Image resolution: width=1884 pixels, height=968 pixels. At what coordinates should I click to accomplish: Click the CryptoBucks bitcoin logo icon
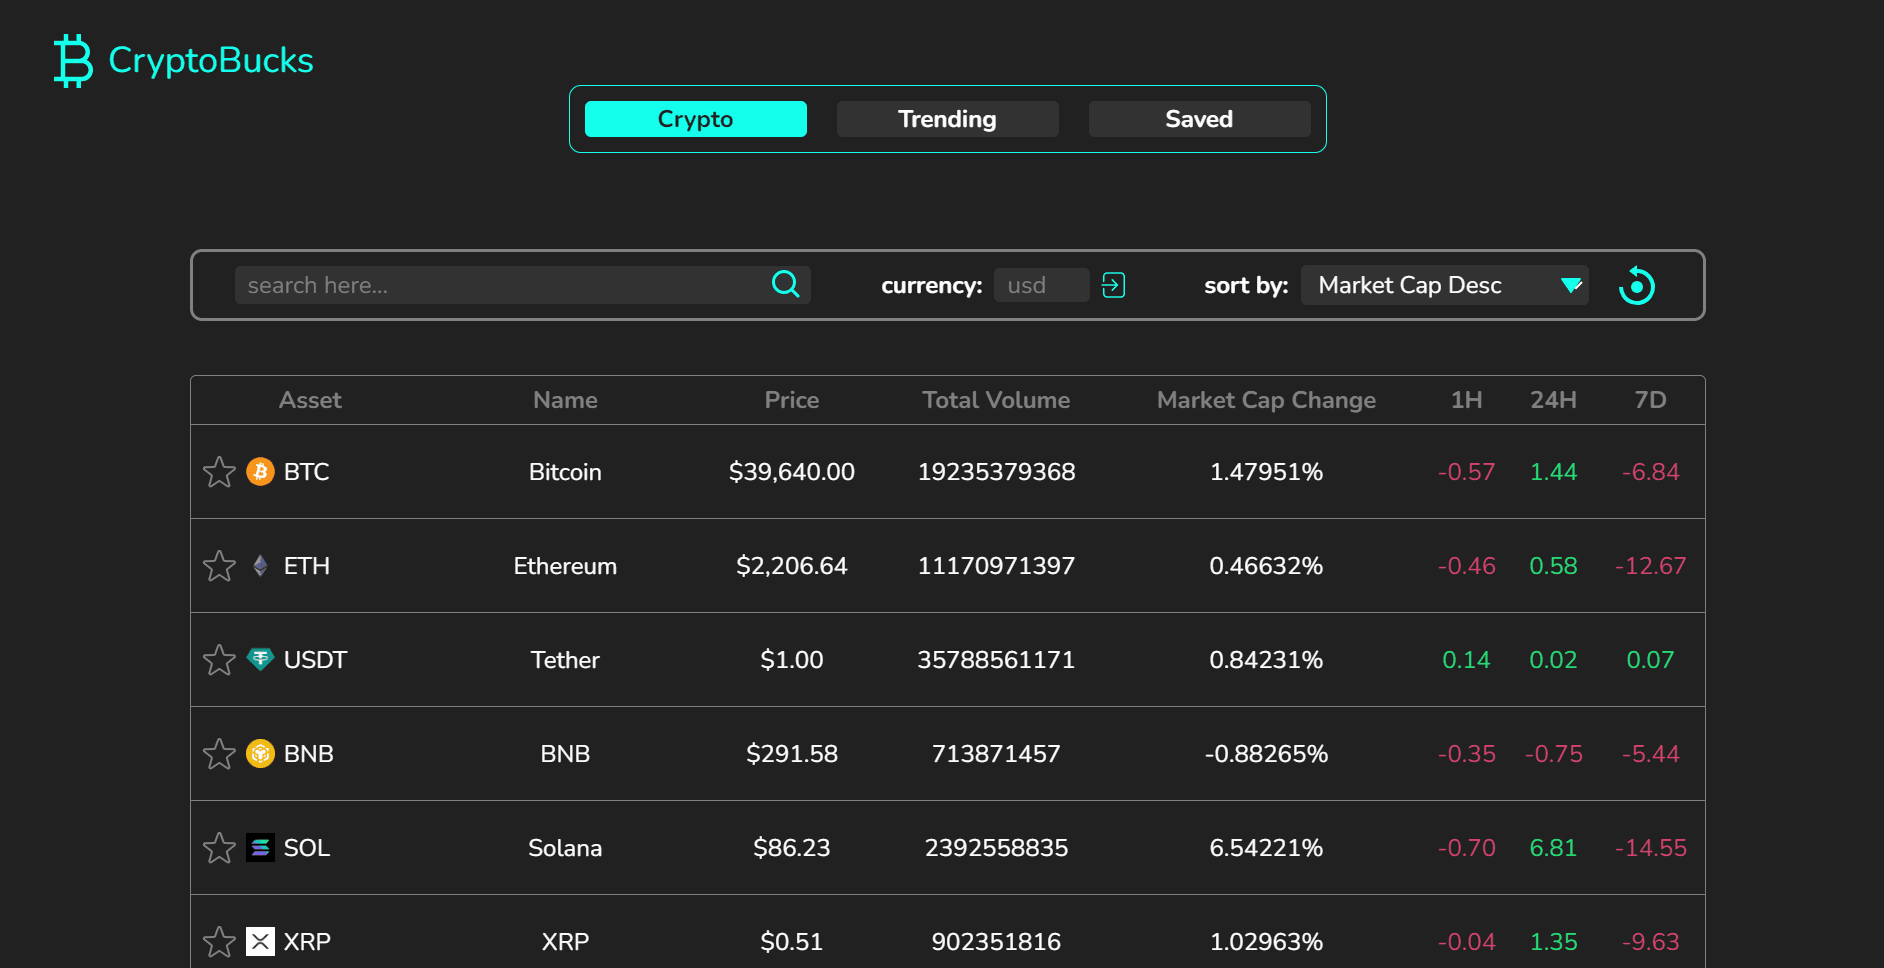point(73,60)
